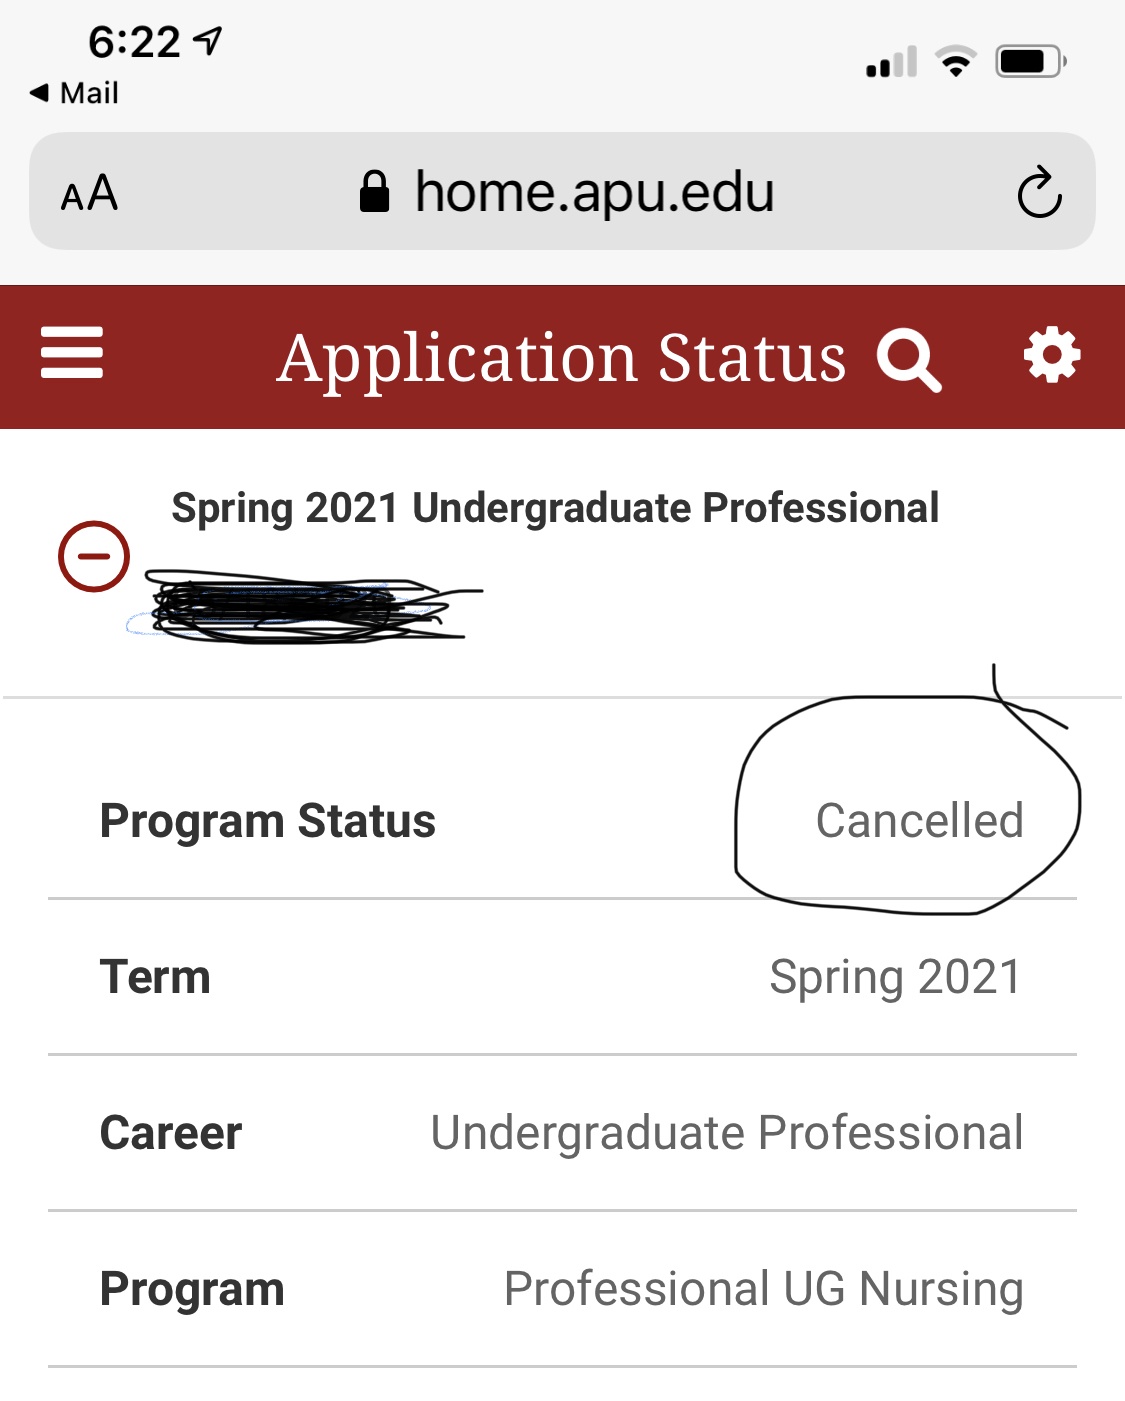Screen dimensions: 1125x1401
Task: Open the AA text size options
Action: pyautogui.click(x=90, y=193)
